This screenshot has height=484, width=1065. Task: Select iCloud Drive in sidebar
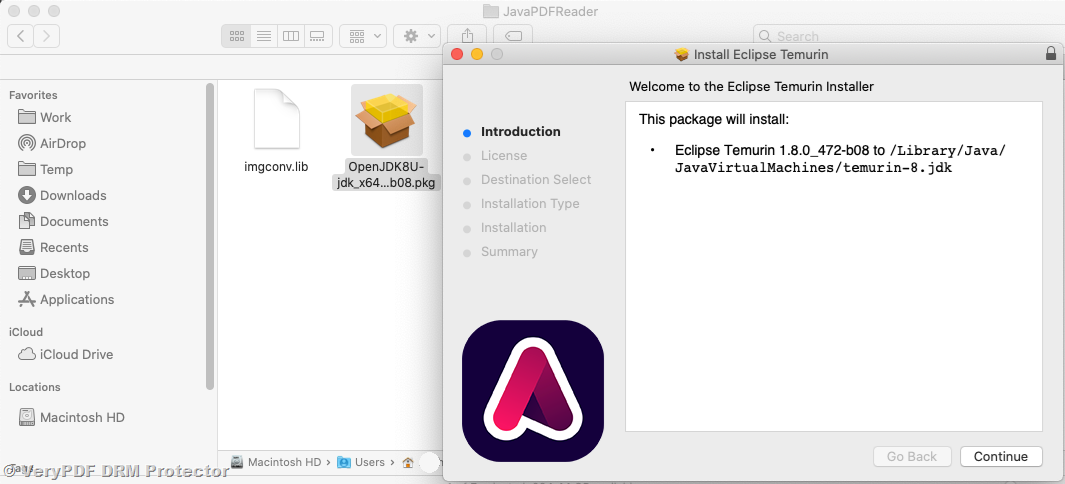point(76,354)
